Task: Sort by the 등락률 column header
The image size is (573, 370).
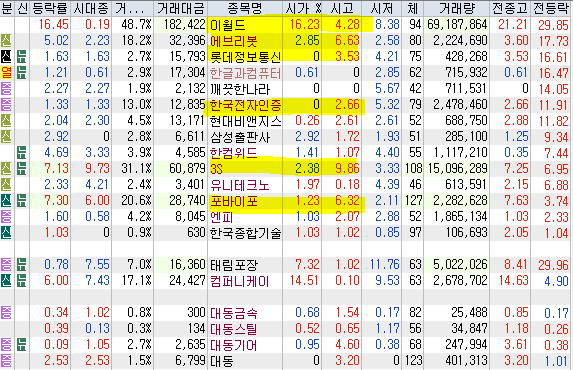Action: [50, 8]
